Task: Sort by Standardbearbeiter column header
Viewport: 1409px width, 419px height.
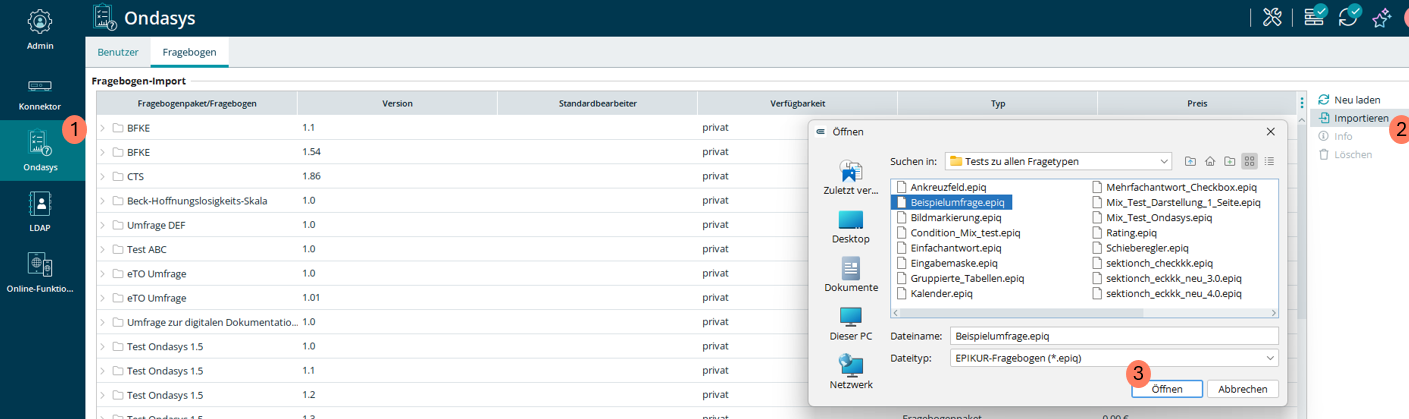Action: [597, 103]
